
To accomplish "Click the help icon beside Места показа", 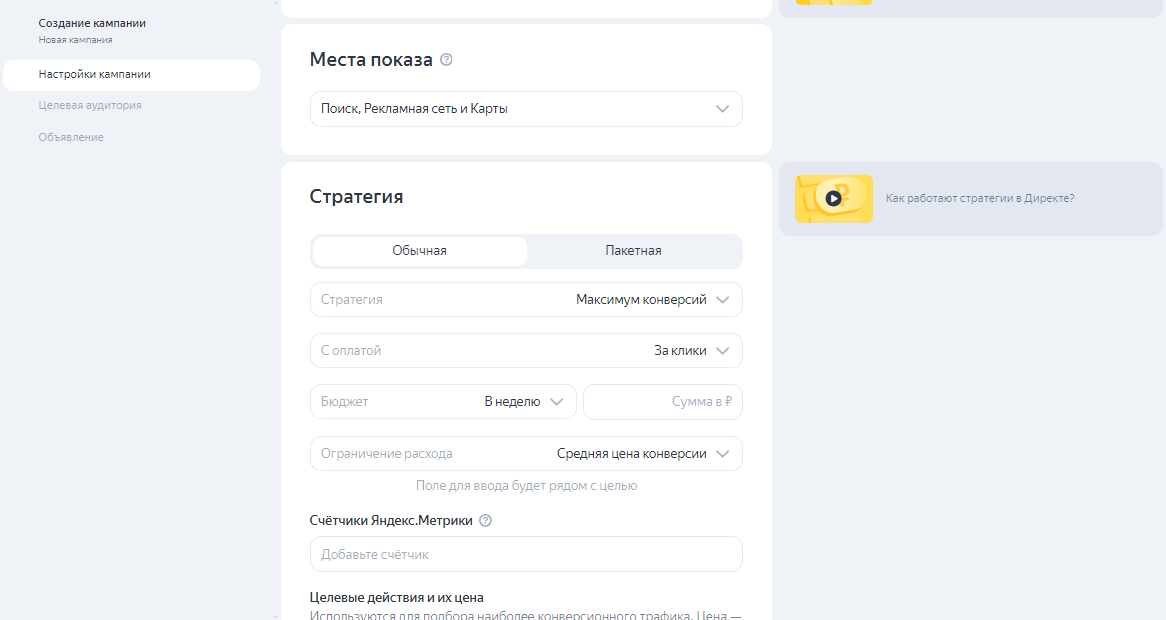I will tap(446, 60).
